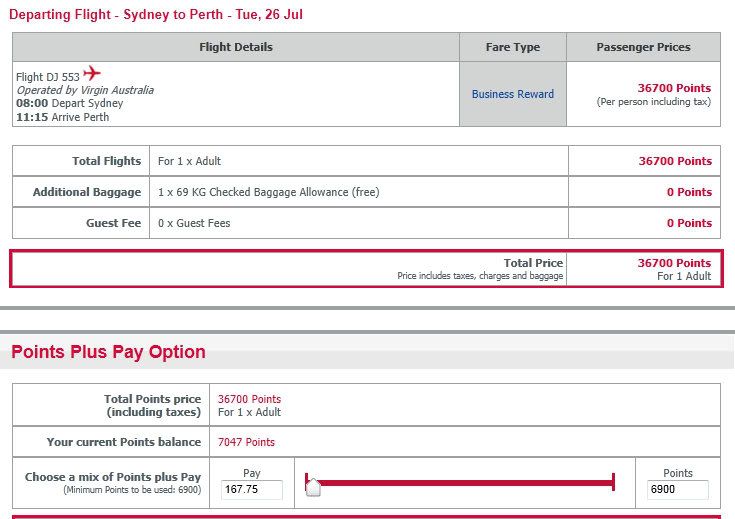Click the Total Flights row label
Image resolution: width=735 pixels, height=519 pixels.
tap(106, 161)
